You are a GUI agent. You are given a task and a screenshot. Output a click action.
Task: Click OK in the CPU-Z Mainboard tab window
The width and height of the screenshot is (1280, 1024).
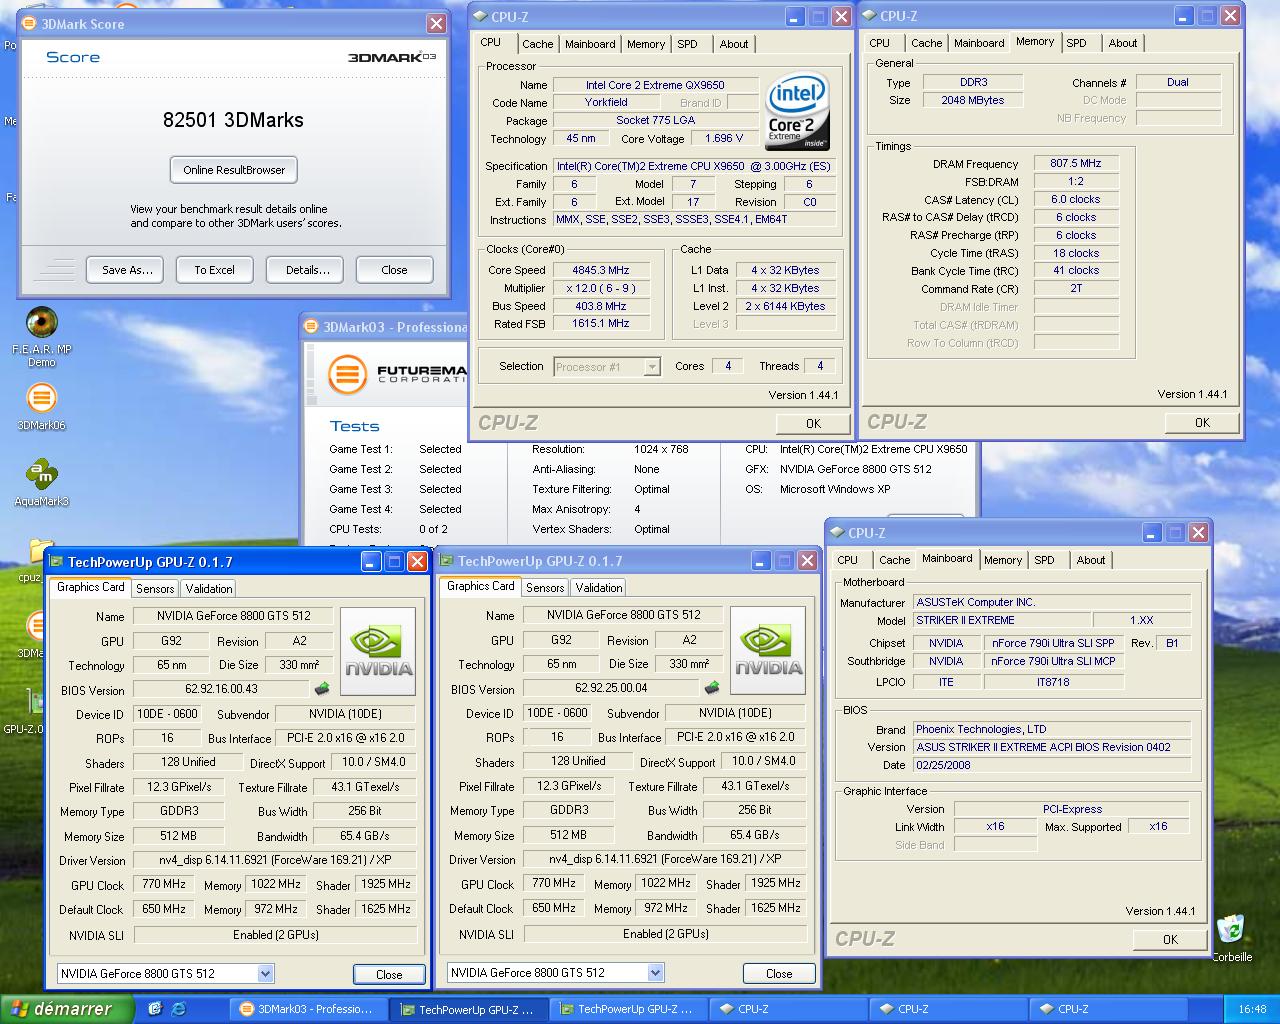pos(1170,939)
